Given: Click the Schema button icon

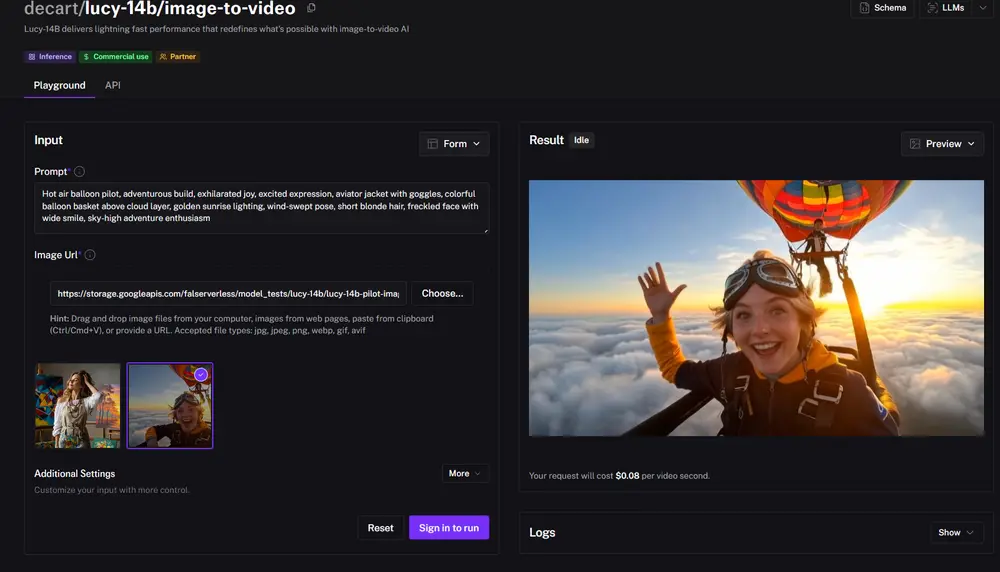Looking at the screenshot, I should tap(865, 8).
